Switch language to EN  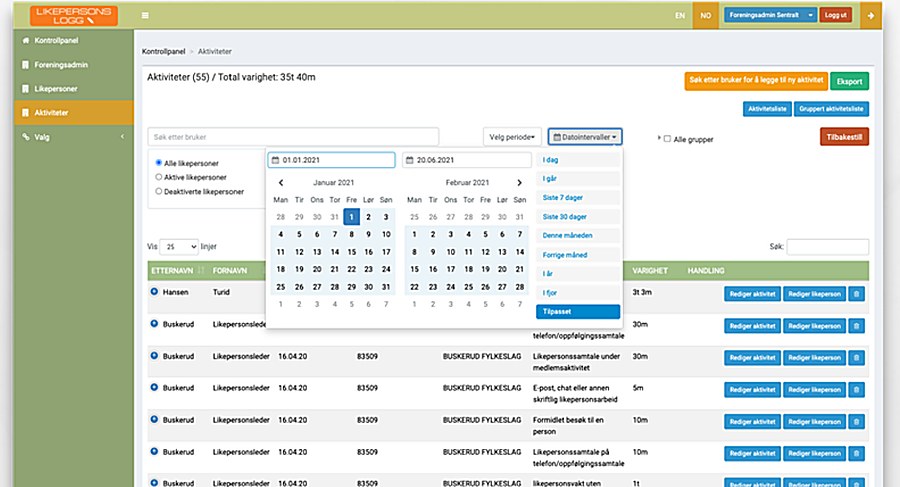(x=680, y=16)
